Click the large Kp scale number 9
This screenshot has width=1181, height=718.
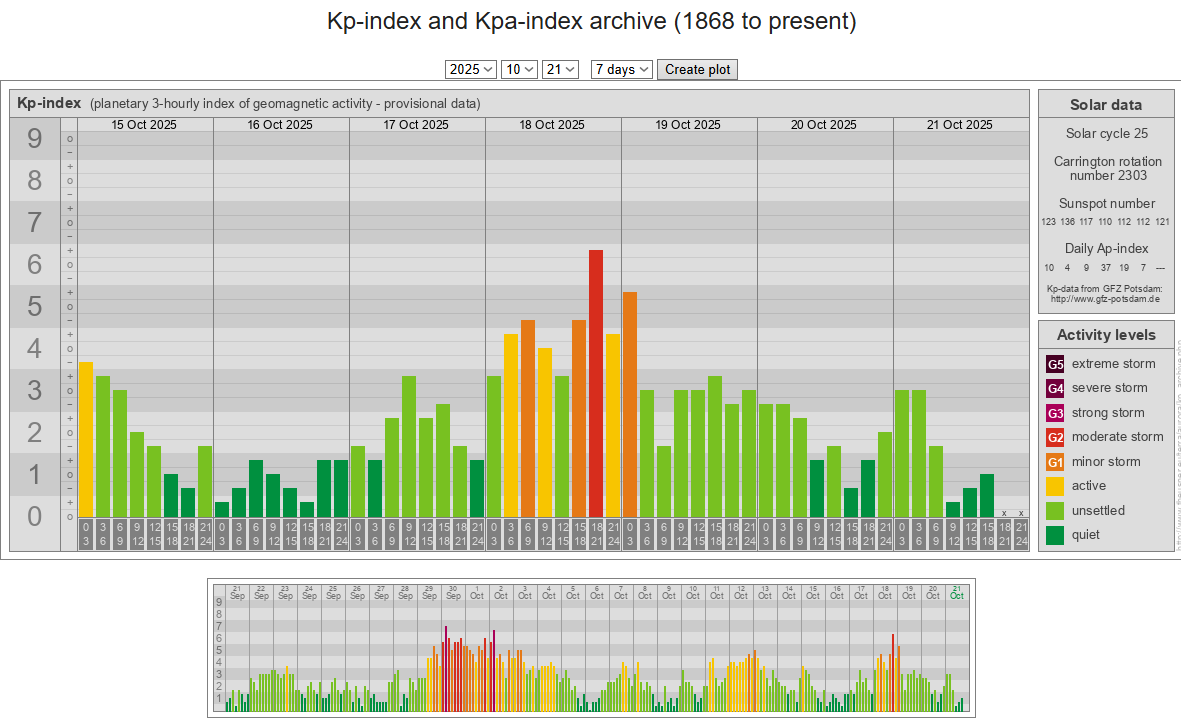point(35,139)
